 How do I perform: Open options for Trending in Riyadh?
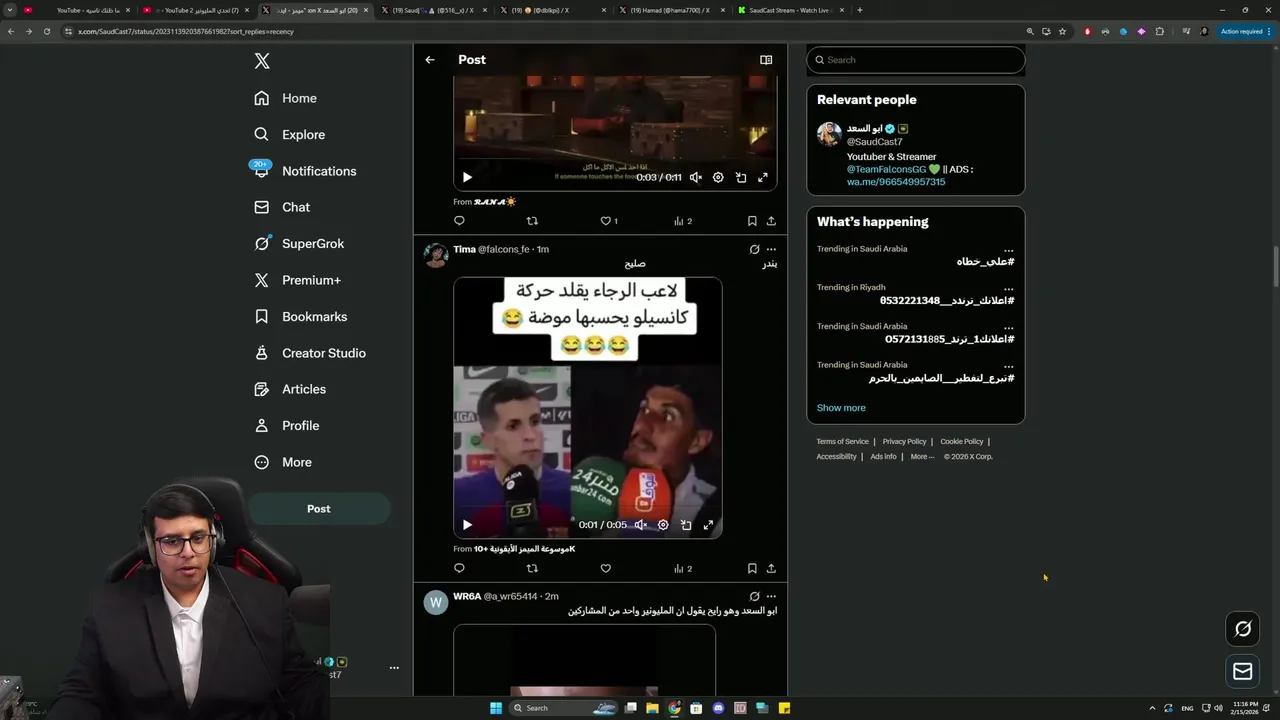click(x=1008, y=288)
